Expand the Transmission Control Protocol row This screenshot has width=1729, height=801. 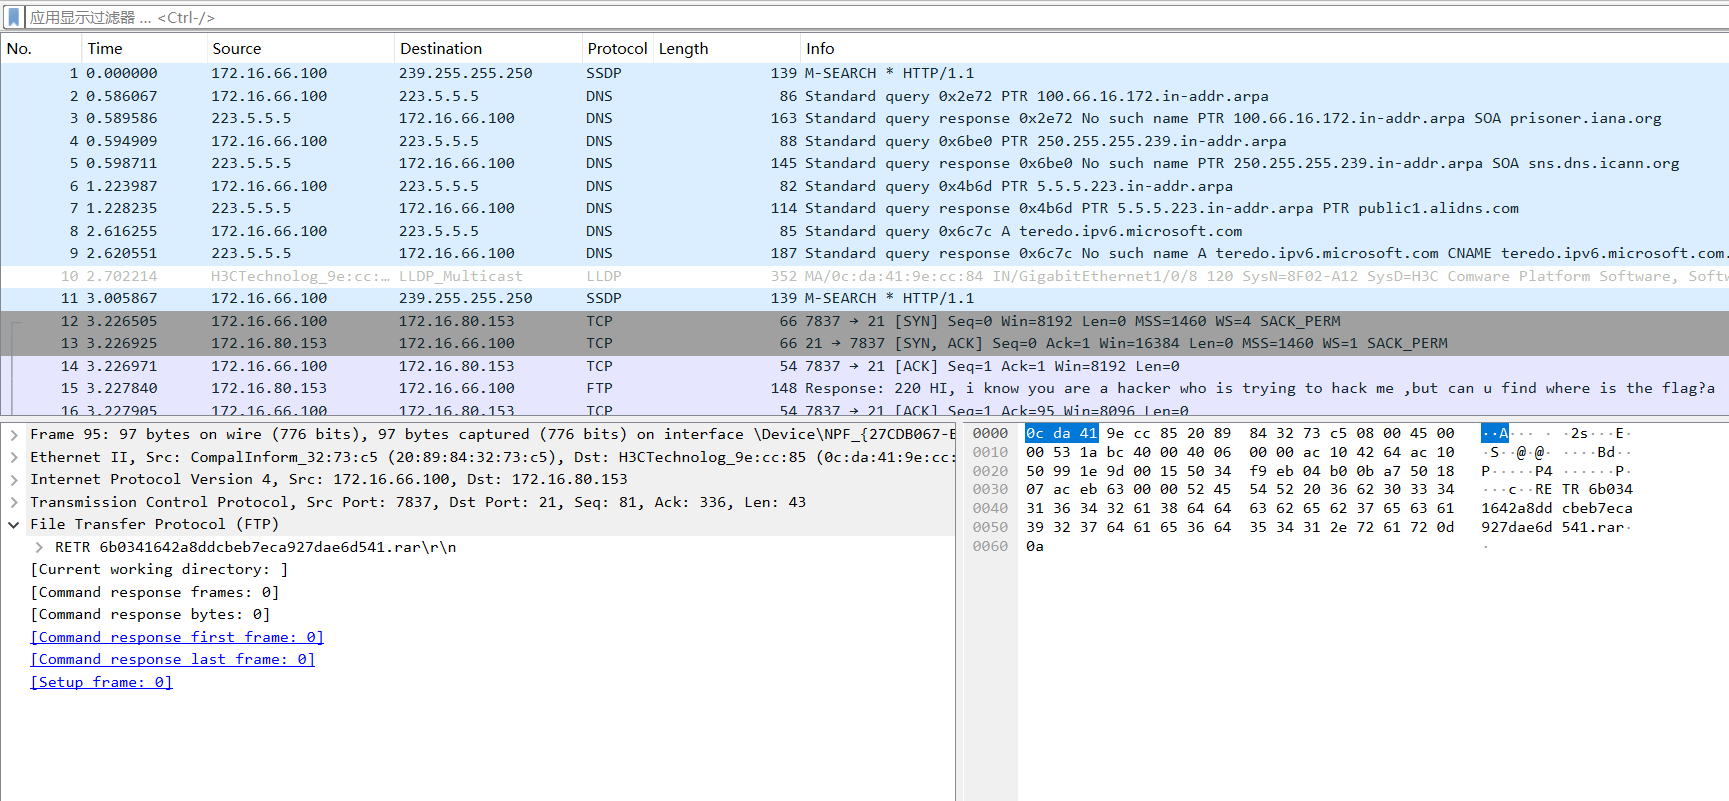coord(14,502)
